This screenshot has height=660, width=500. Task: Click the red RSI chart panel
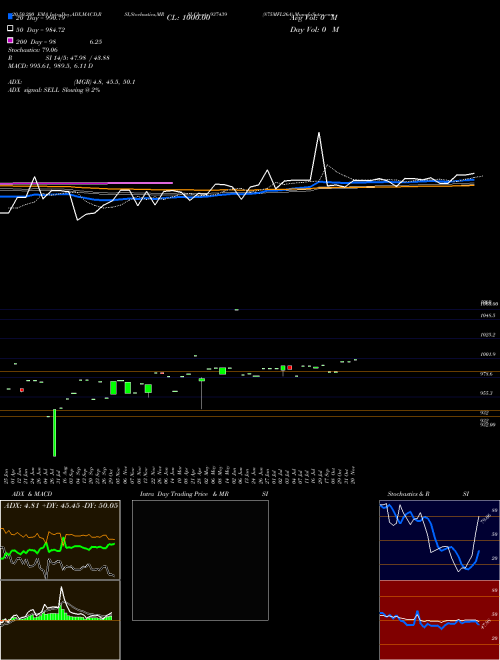(x=439, y=620)
